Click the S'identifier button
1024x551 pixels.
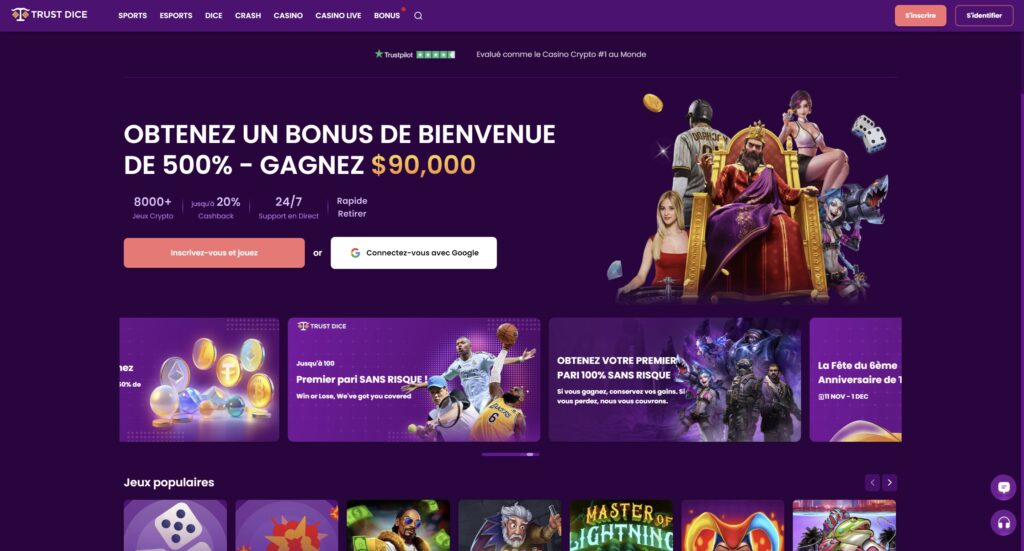[984, 16]
